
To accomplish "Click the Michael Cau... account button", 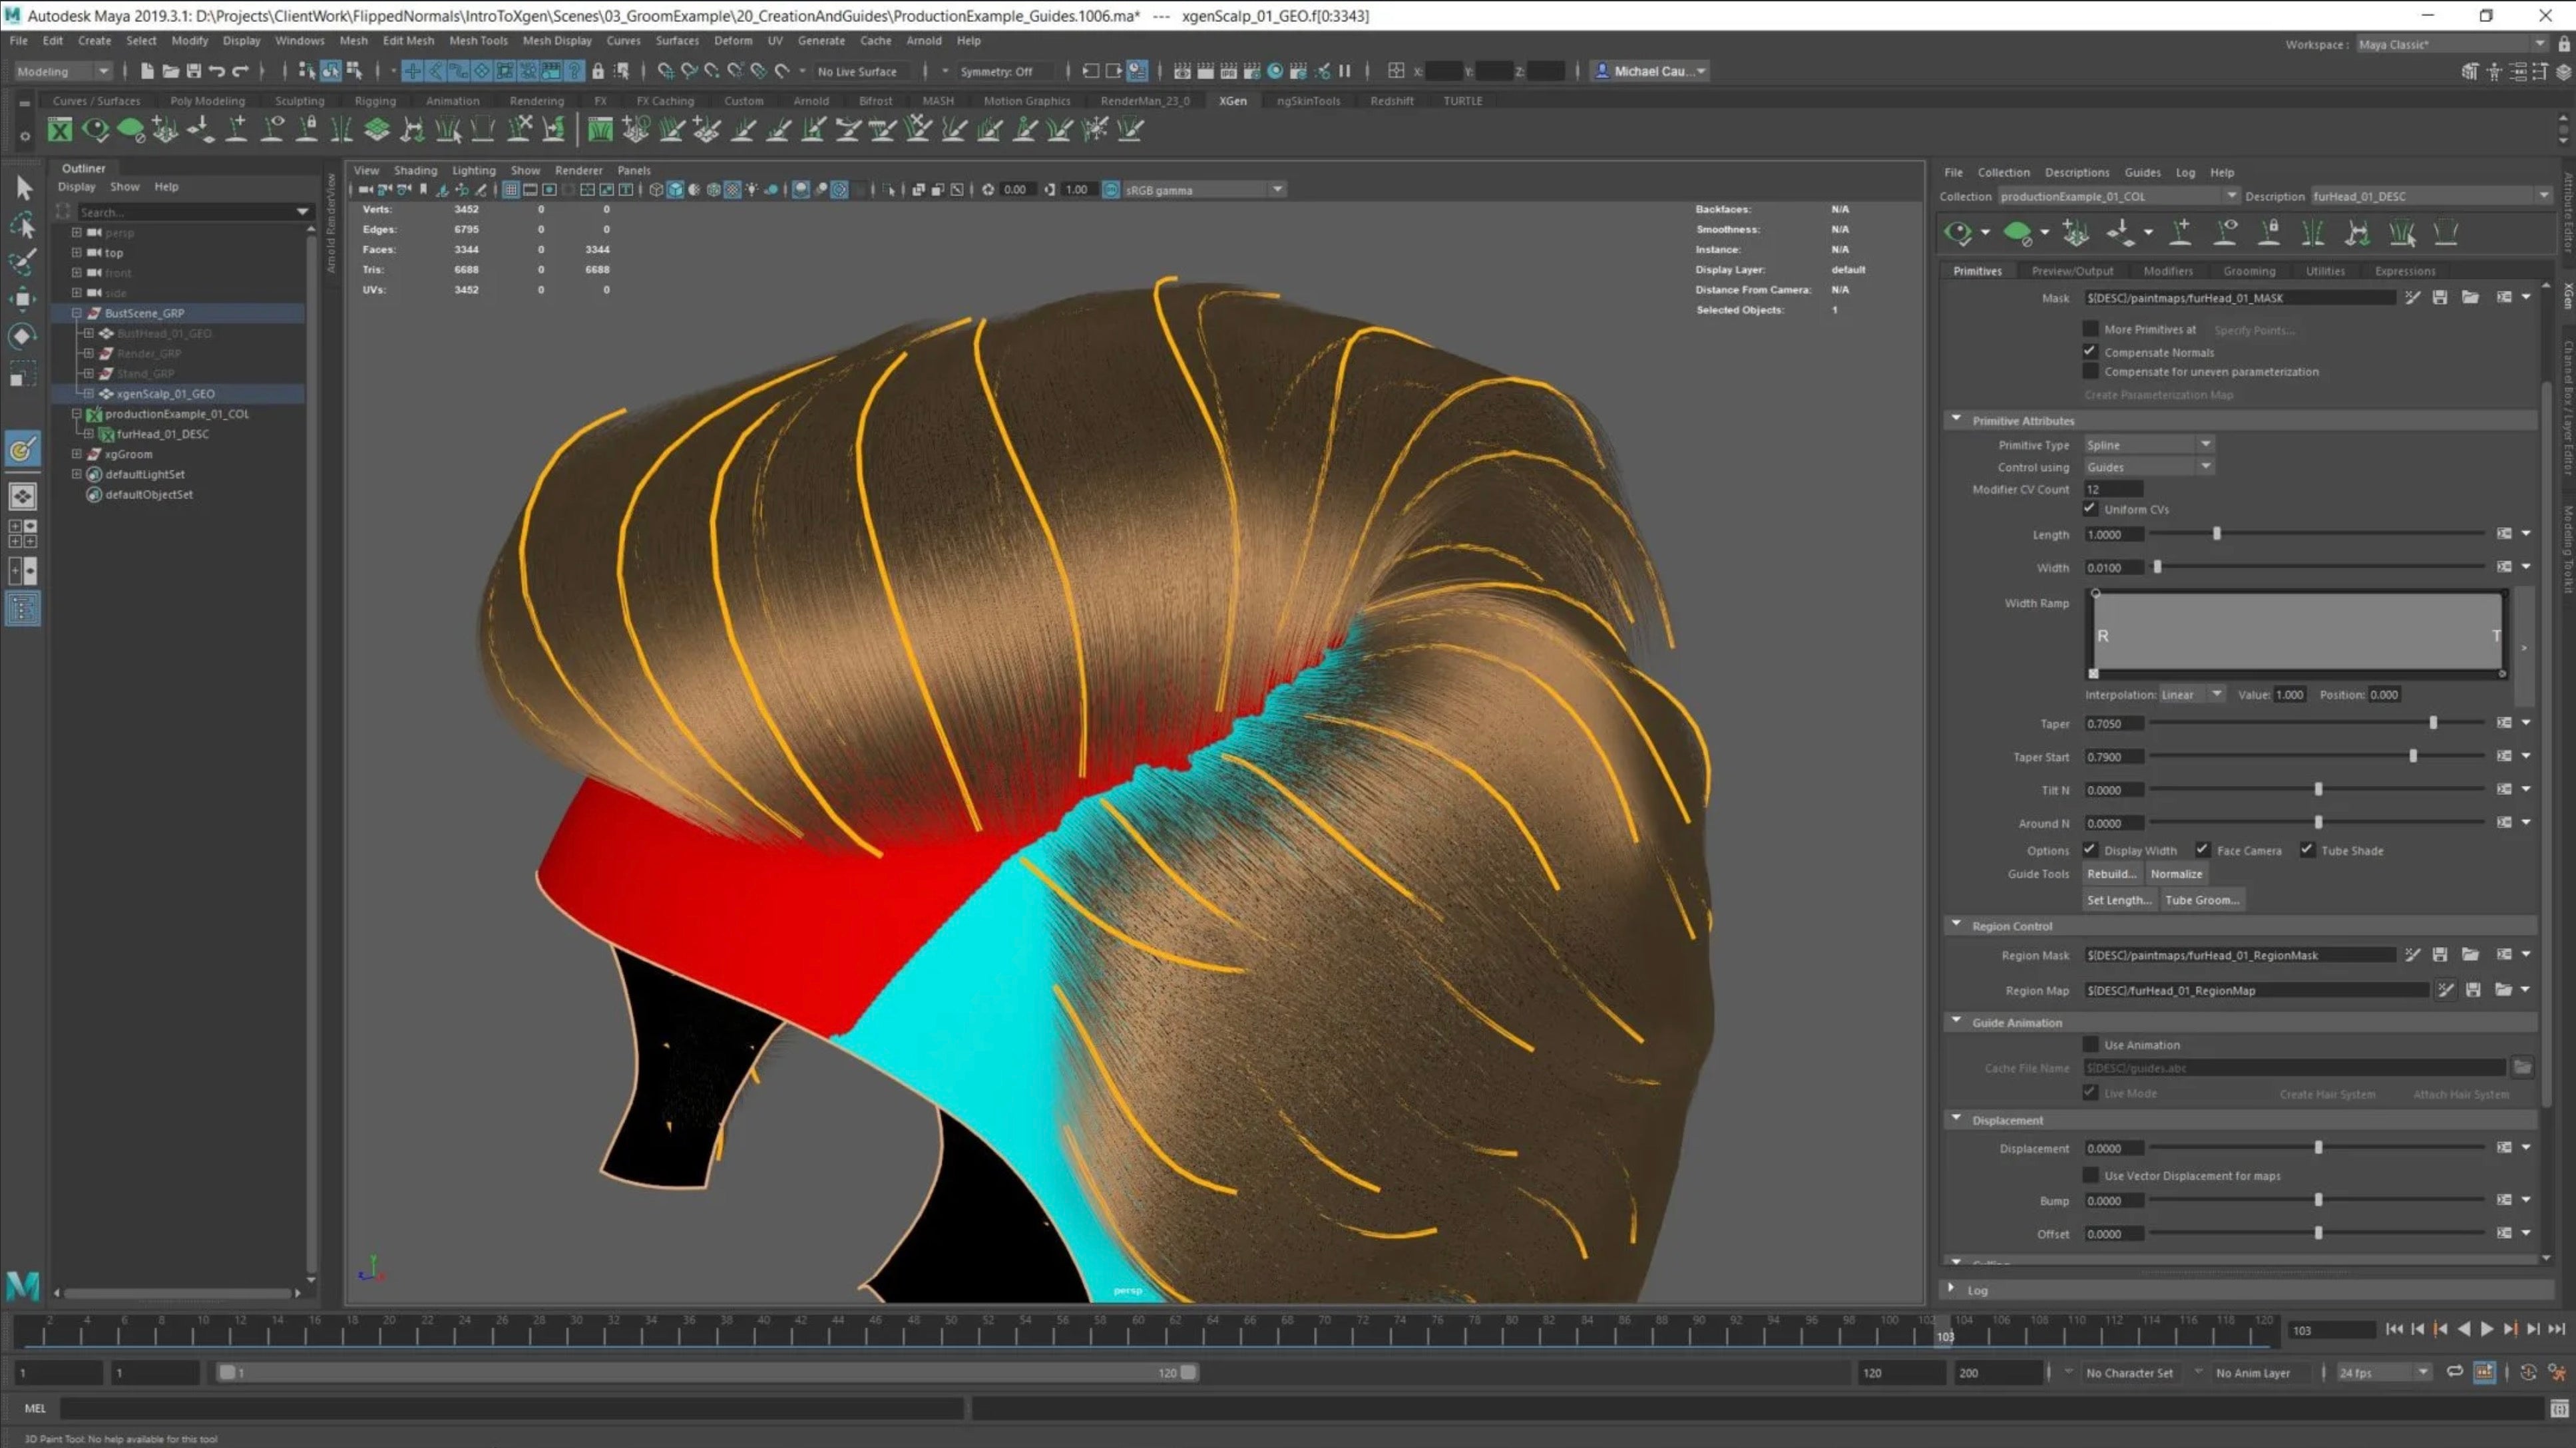I will click(1650, 71).
